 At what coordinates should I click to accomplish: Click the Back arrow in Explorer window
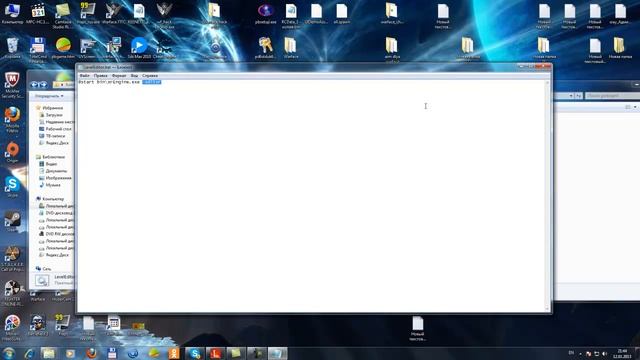pyautogui.click(x=35, y=84)
